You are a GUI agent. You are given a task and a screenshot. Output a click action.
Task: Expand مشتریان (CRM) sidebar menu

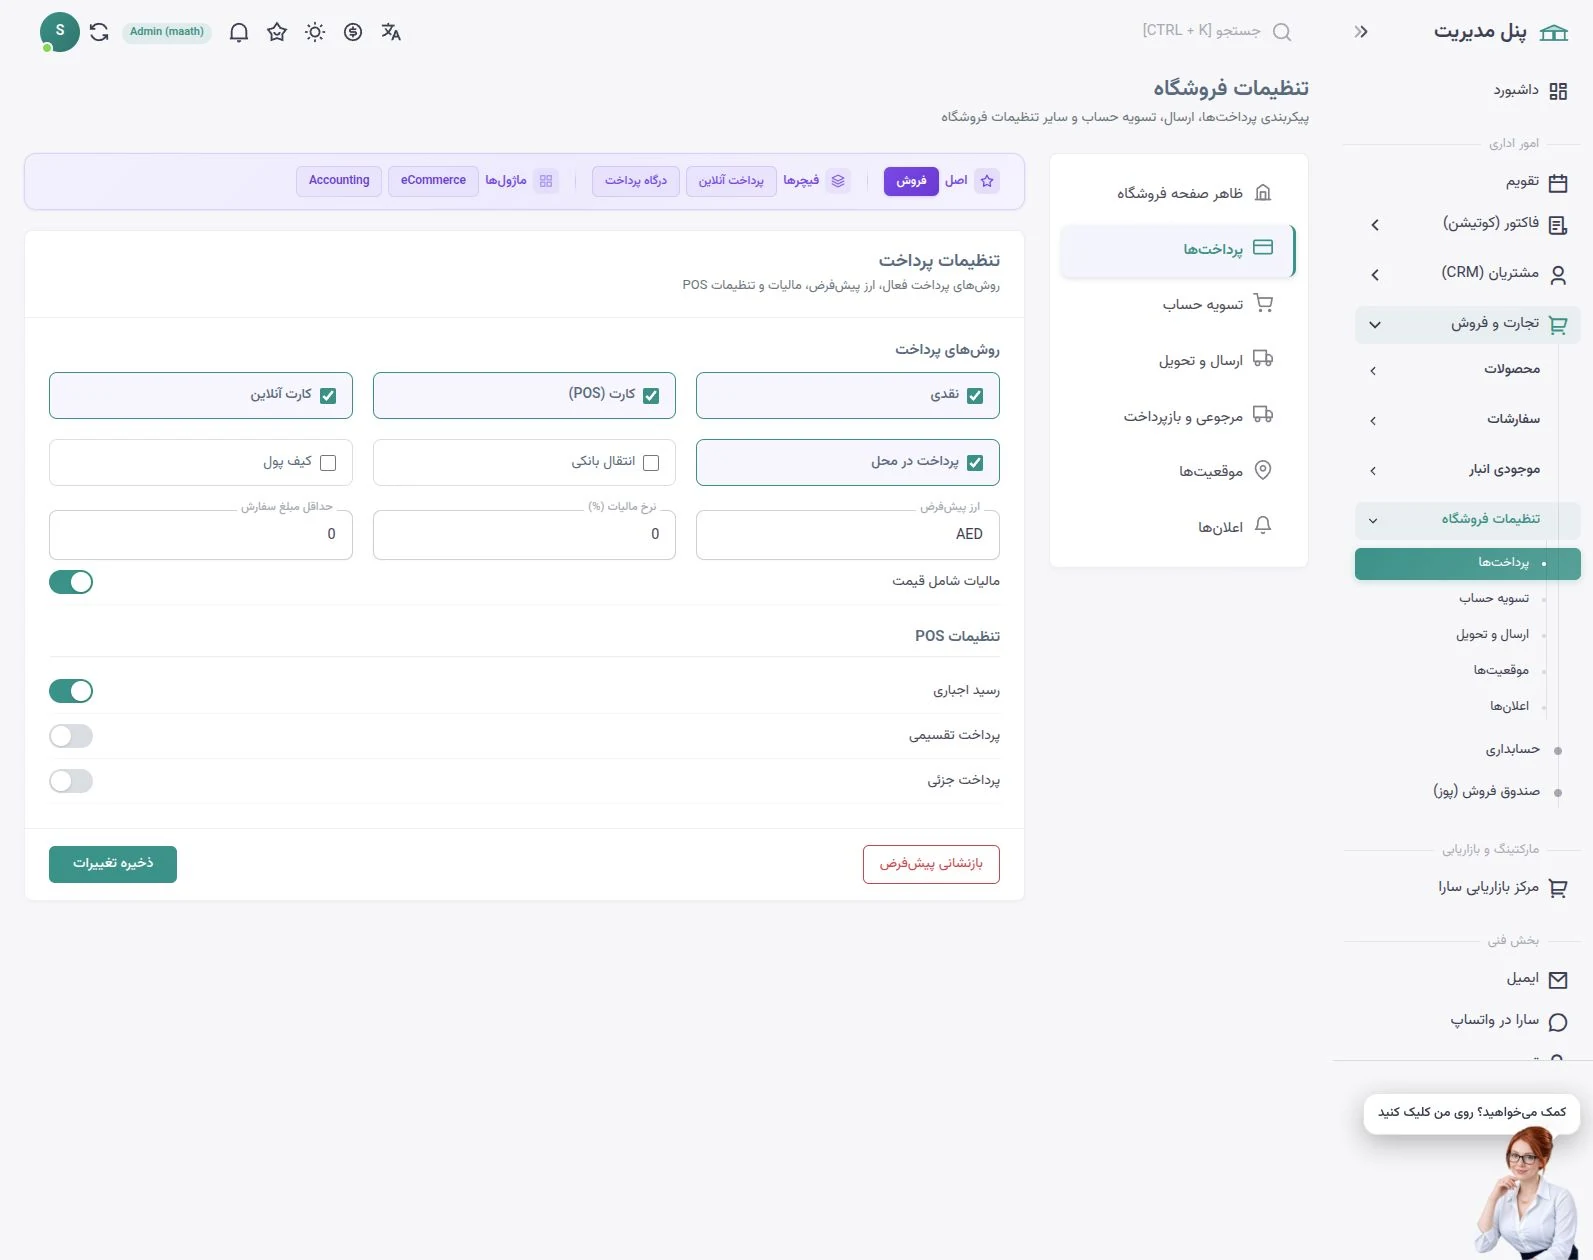tap(1468, 274)
